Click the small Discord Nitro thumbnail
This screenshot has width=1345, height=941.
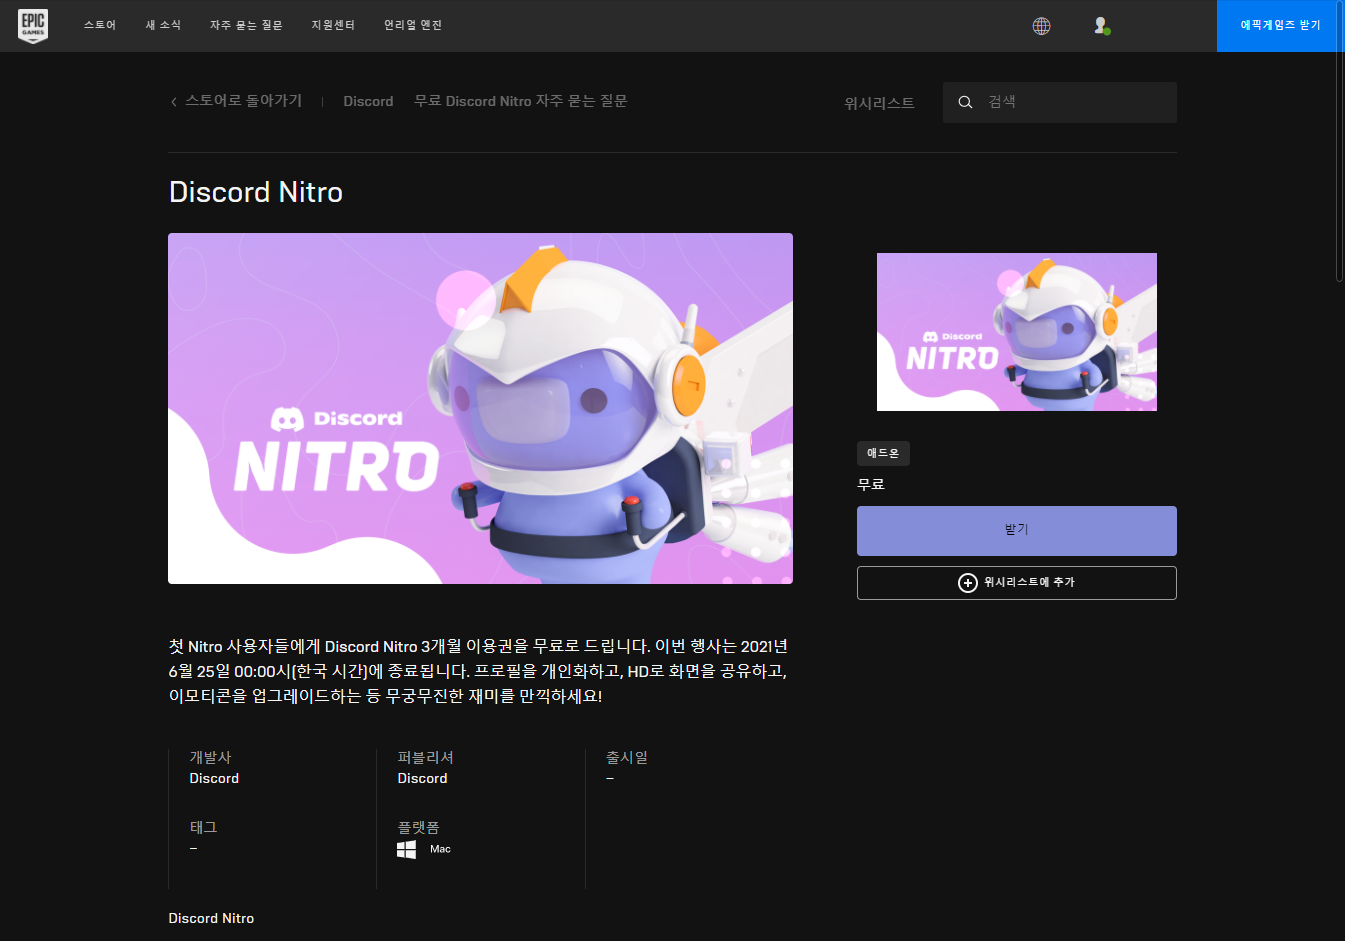tap(1016, 332)
